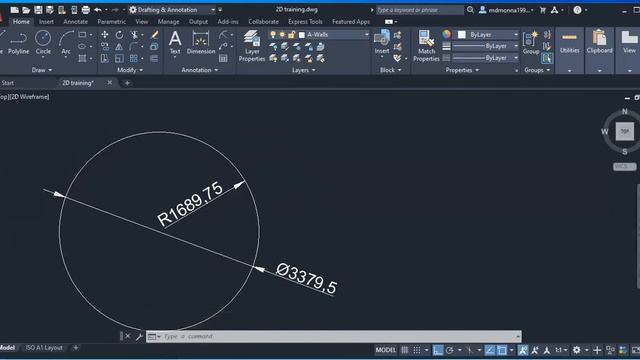Open the annotation scale 1:1 dropdown
The image size is (640, 360).
pos(561,350)
